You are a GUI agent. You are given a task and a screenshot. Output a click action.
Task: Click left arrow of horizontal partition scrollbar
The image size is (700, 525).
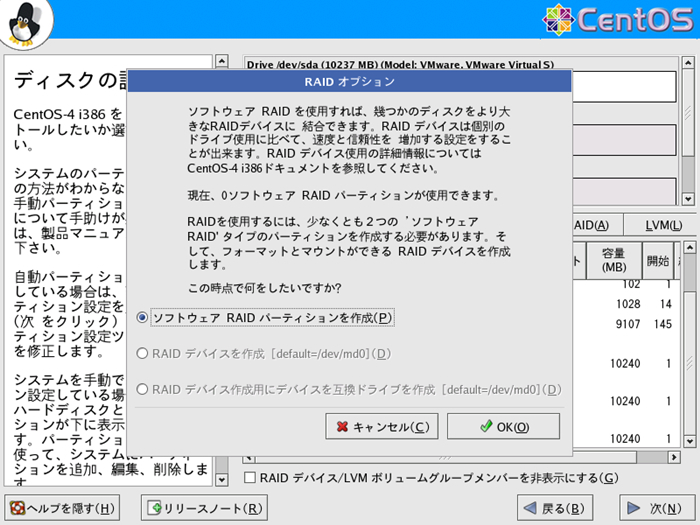coord(249,458)
